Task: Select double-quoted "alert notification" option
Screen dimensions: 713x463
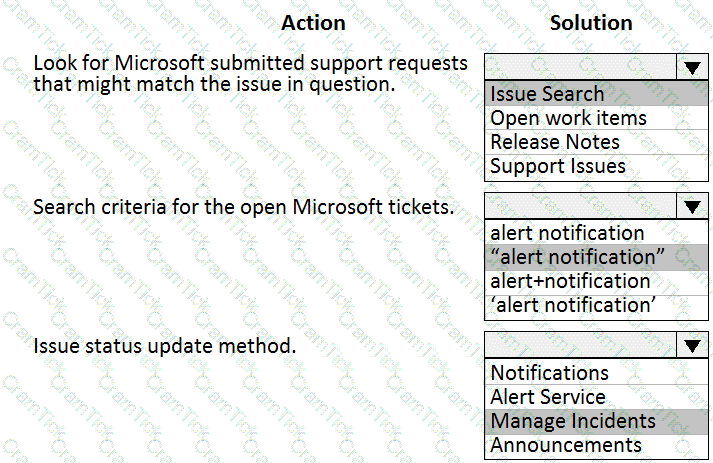Action: [596, 257]
